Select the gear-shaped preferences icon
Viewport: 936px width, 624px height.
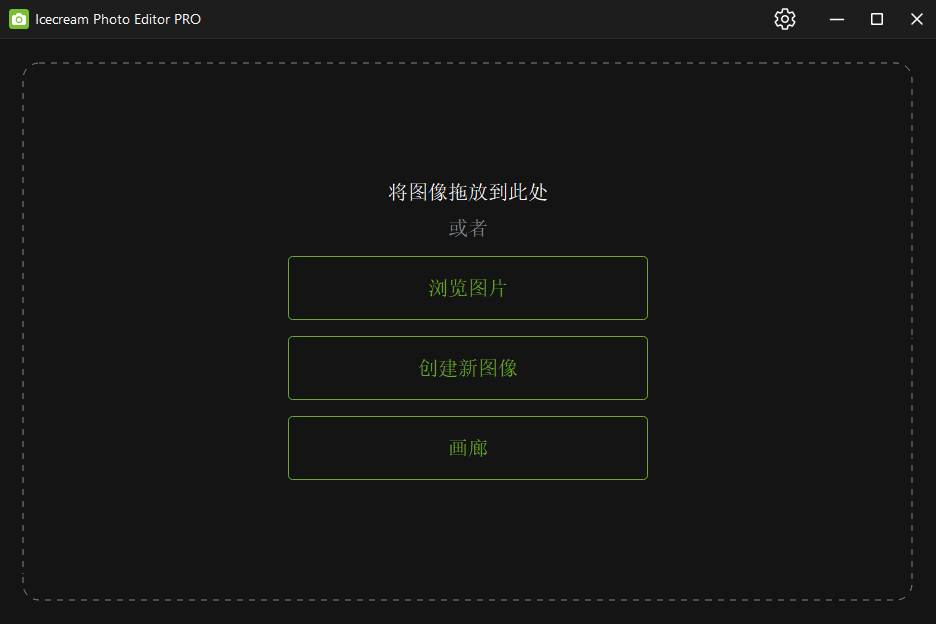(784, 19)
